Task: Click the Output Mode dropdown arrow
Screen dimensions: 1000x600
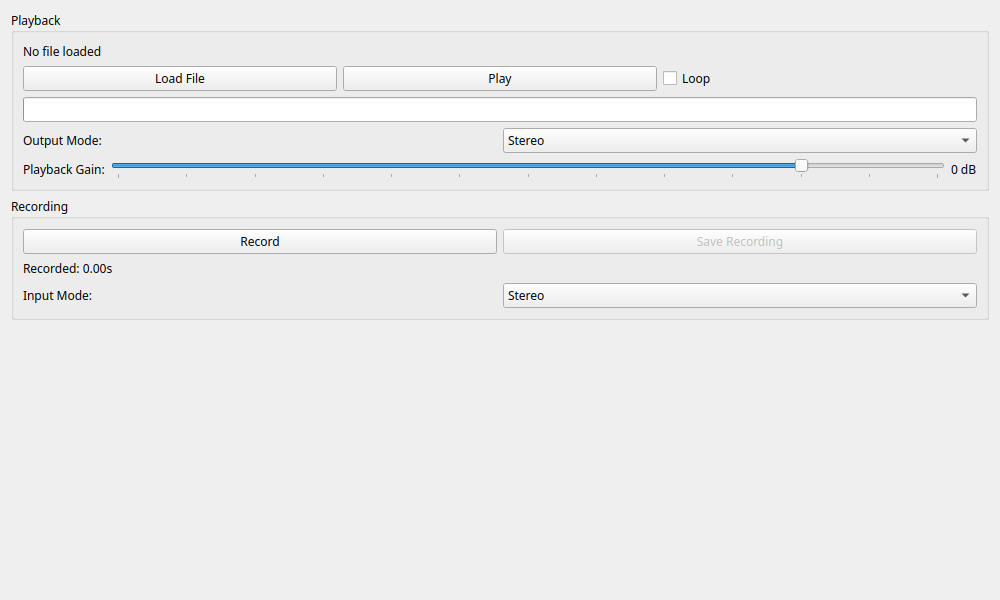Action: 965,141
